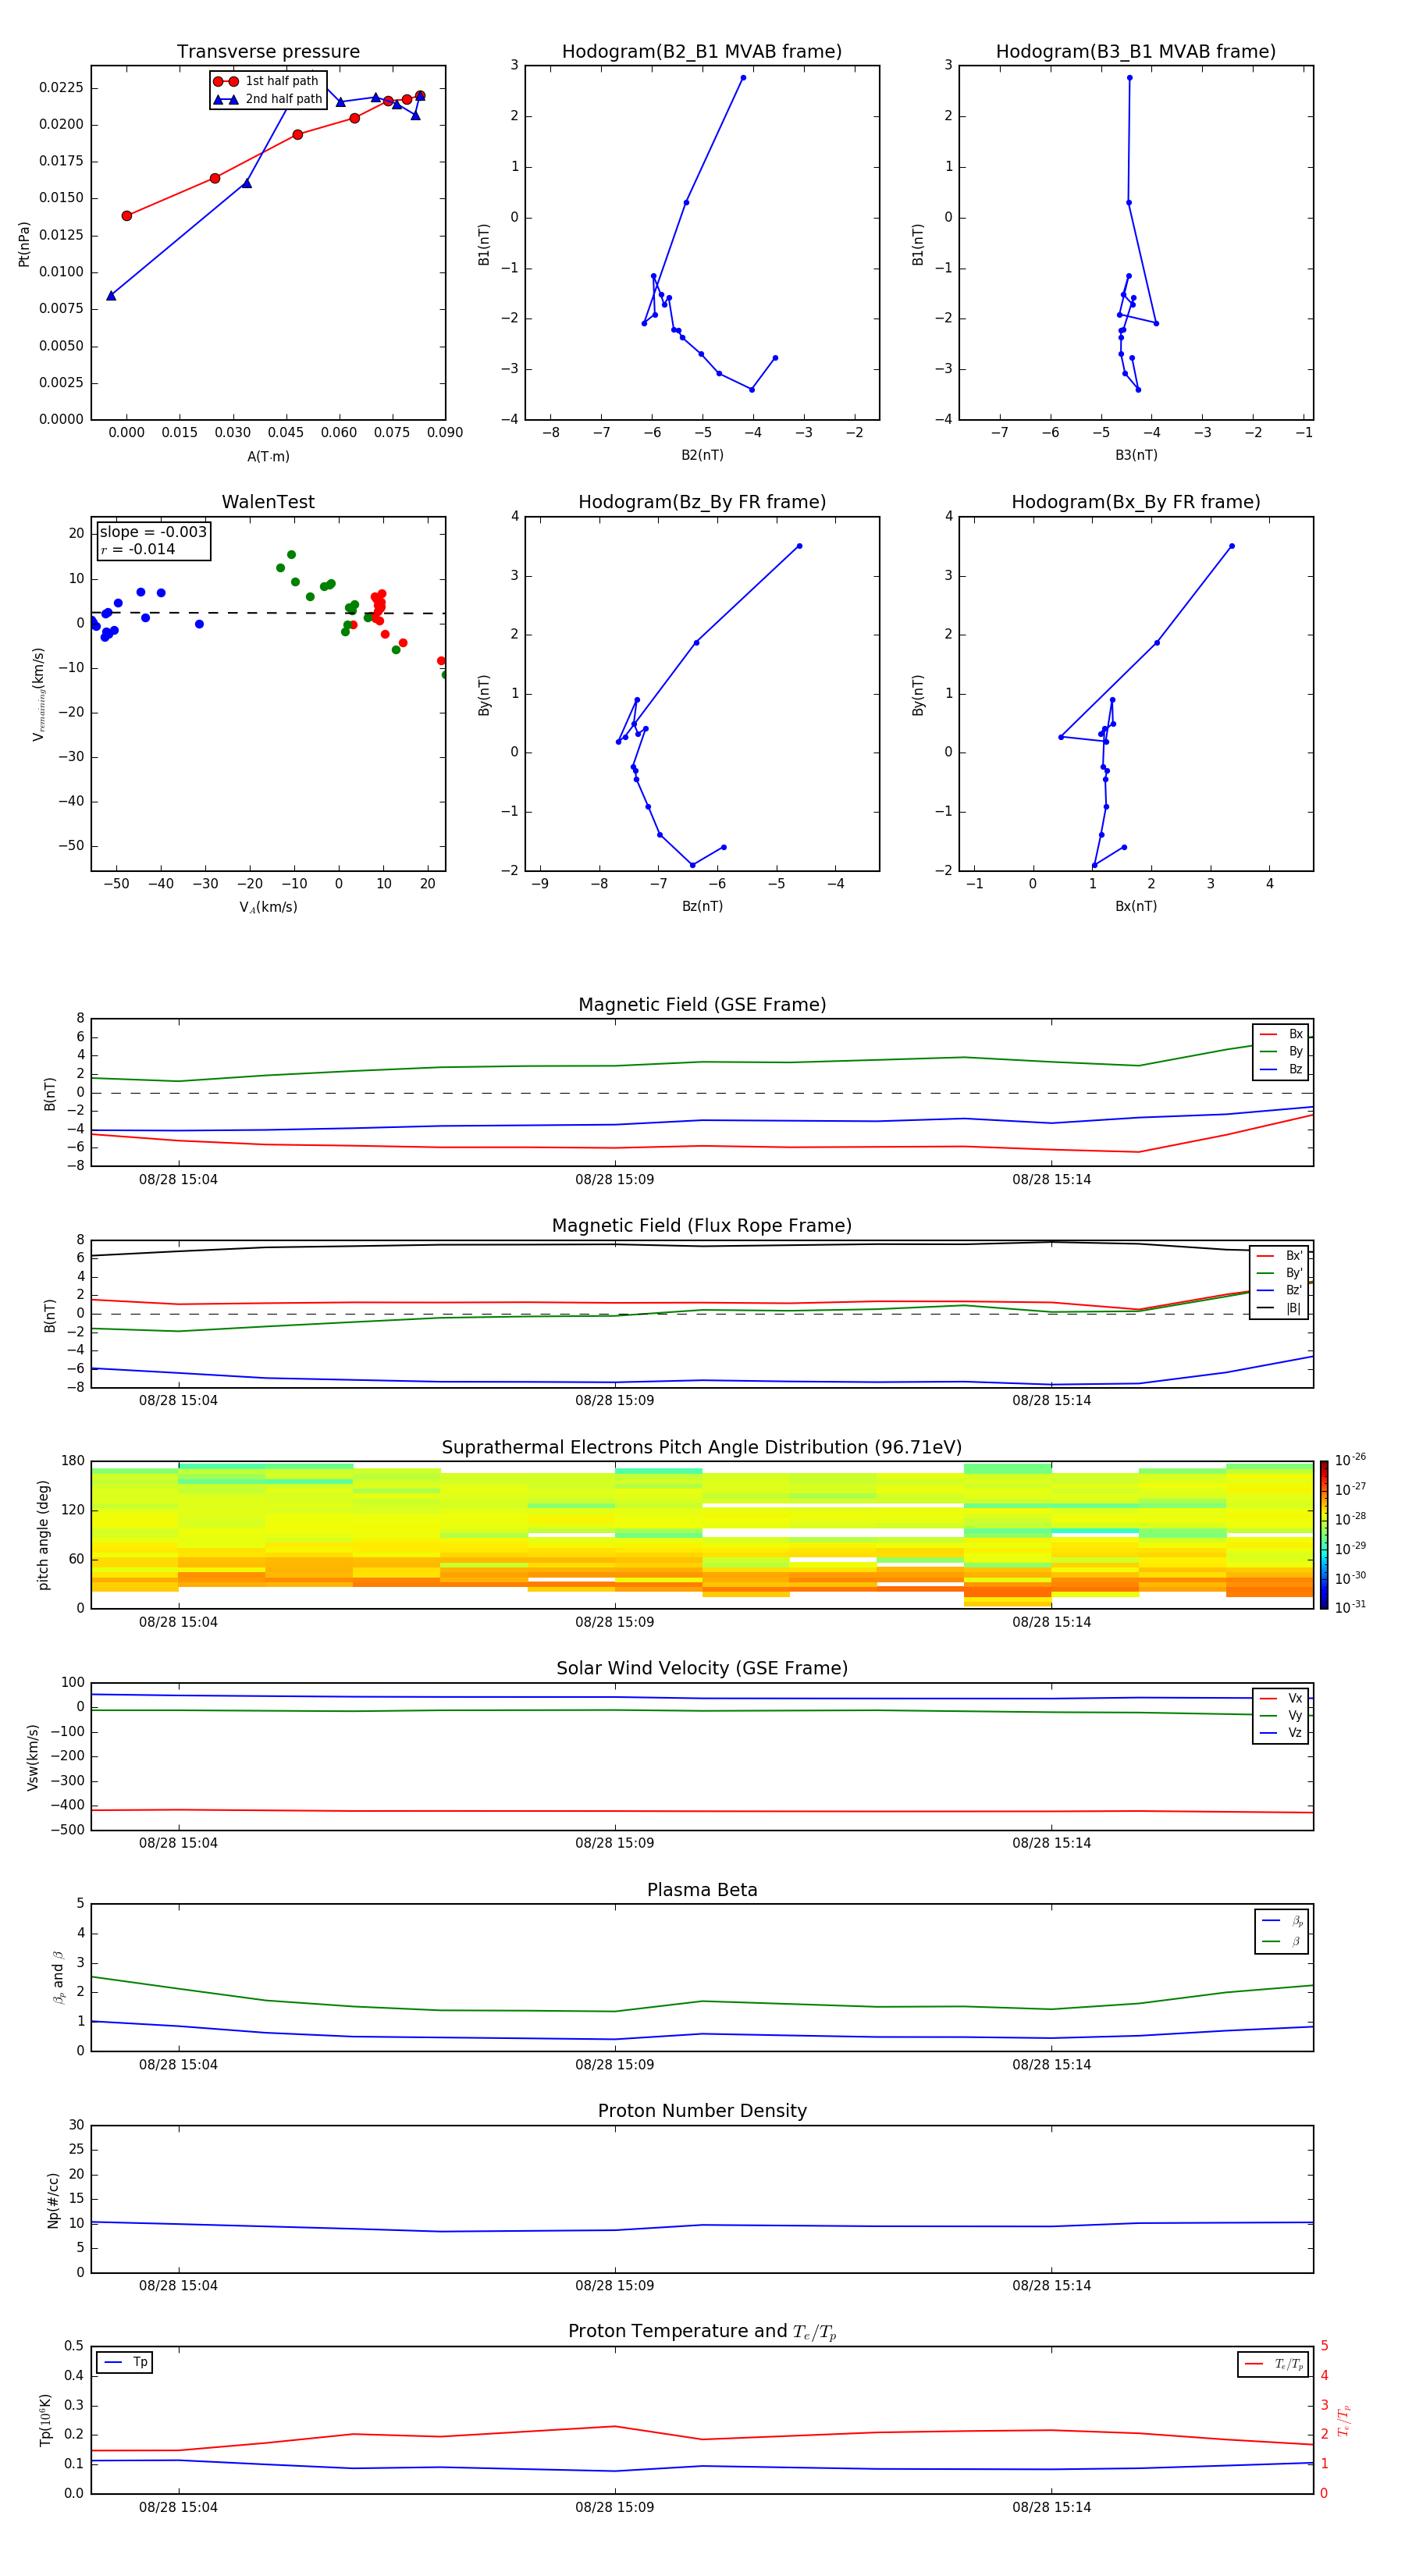Click the 'A(T·m)' x-axis label
Image resolution: width=1405 pixels, height=2576 pixels.
coord(268,456)
